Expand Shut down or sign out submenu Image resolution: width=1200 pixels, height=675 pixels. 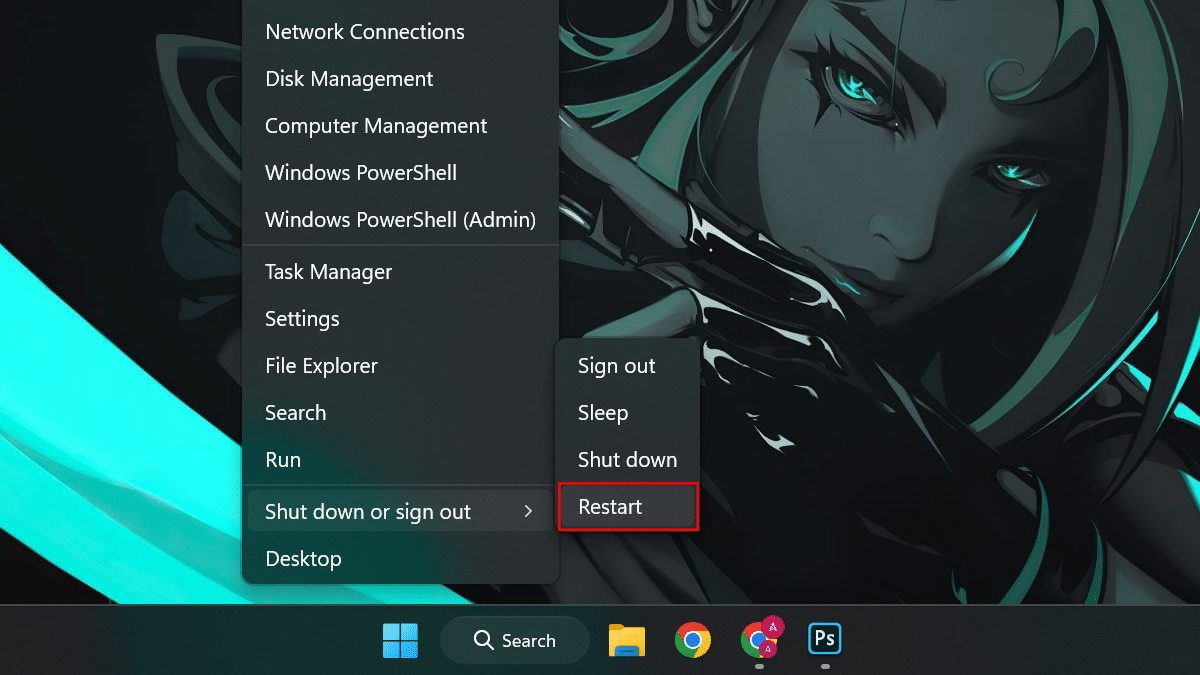pos(400,512)
